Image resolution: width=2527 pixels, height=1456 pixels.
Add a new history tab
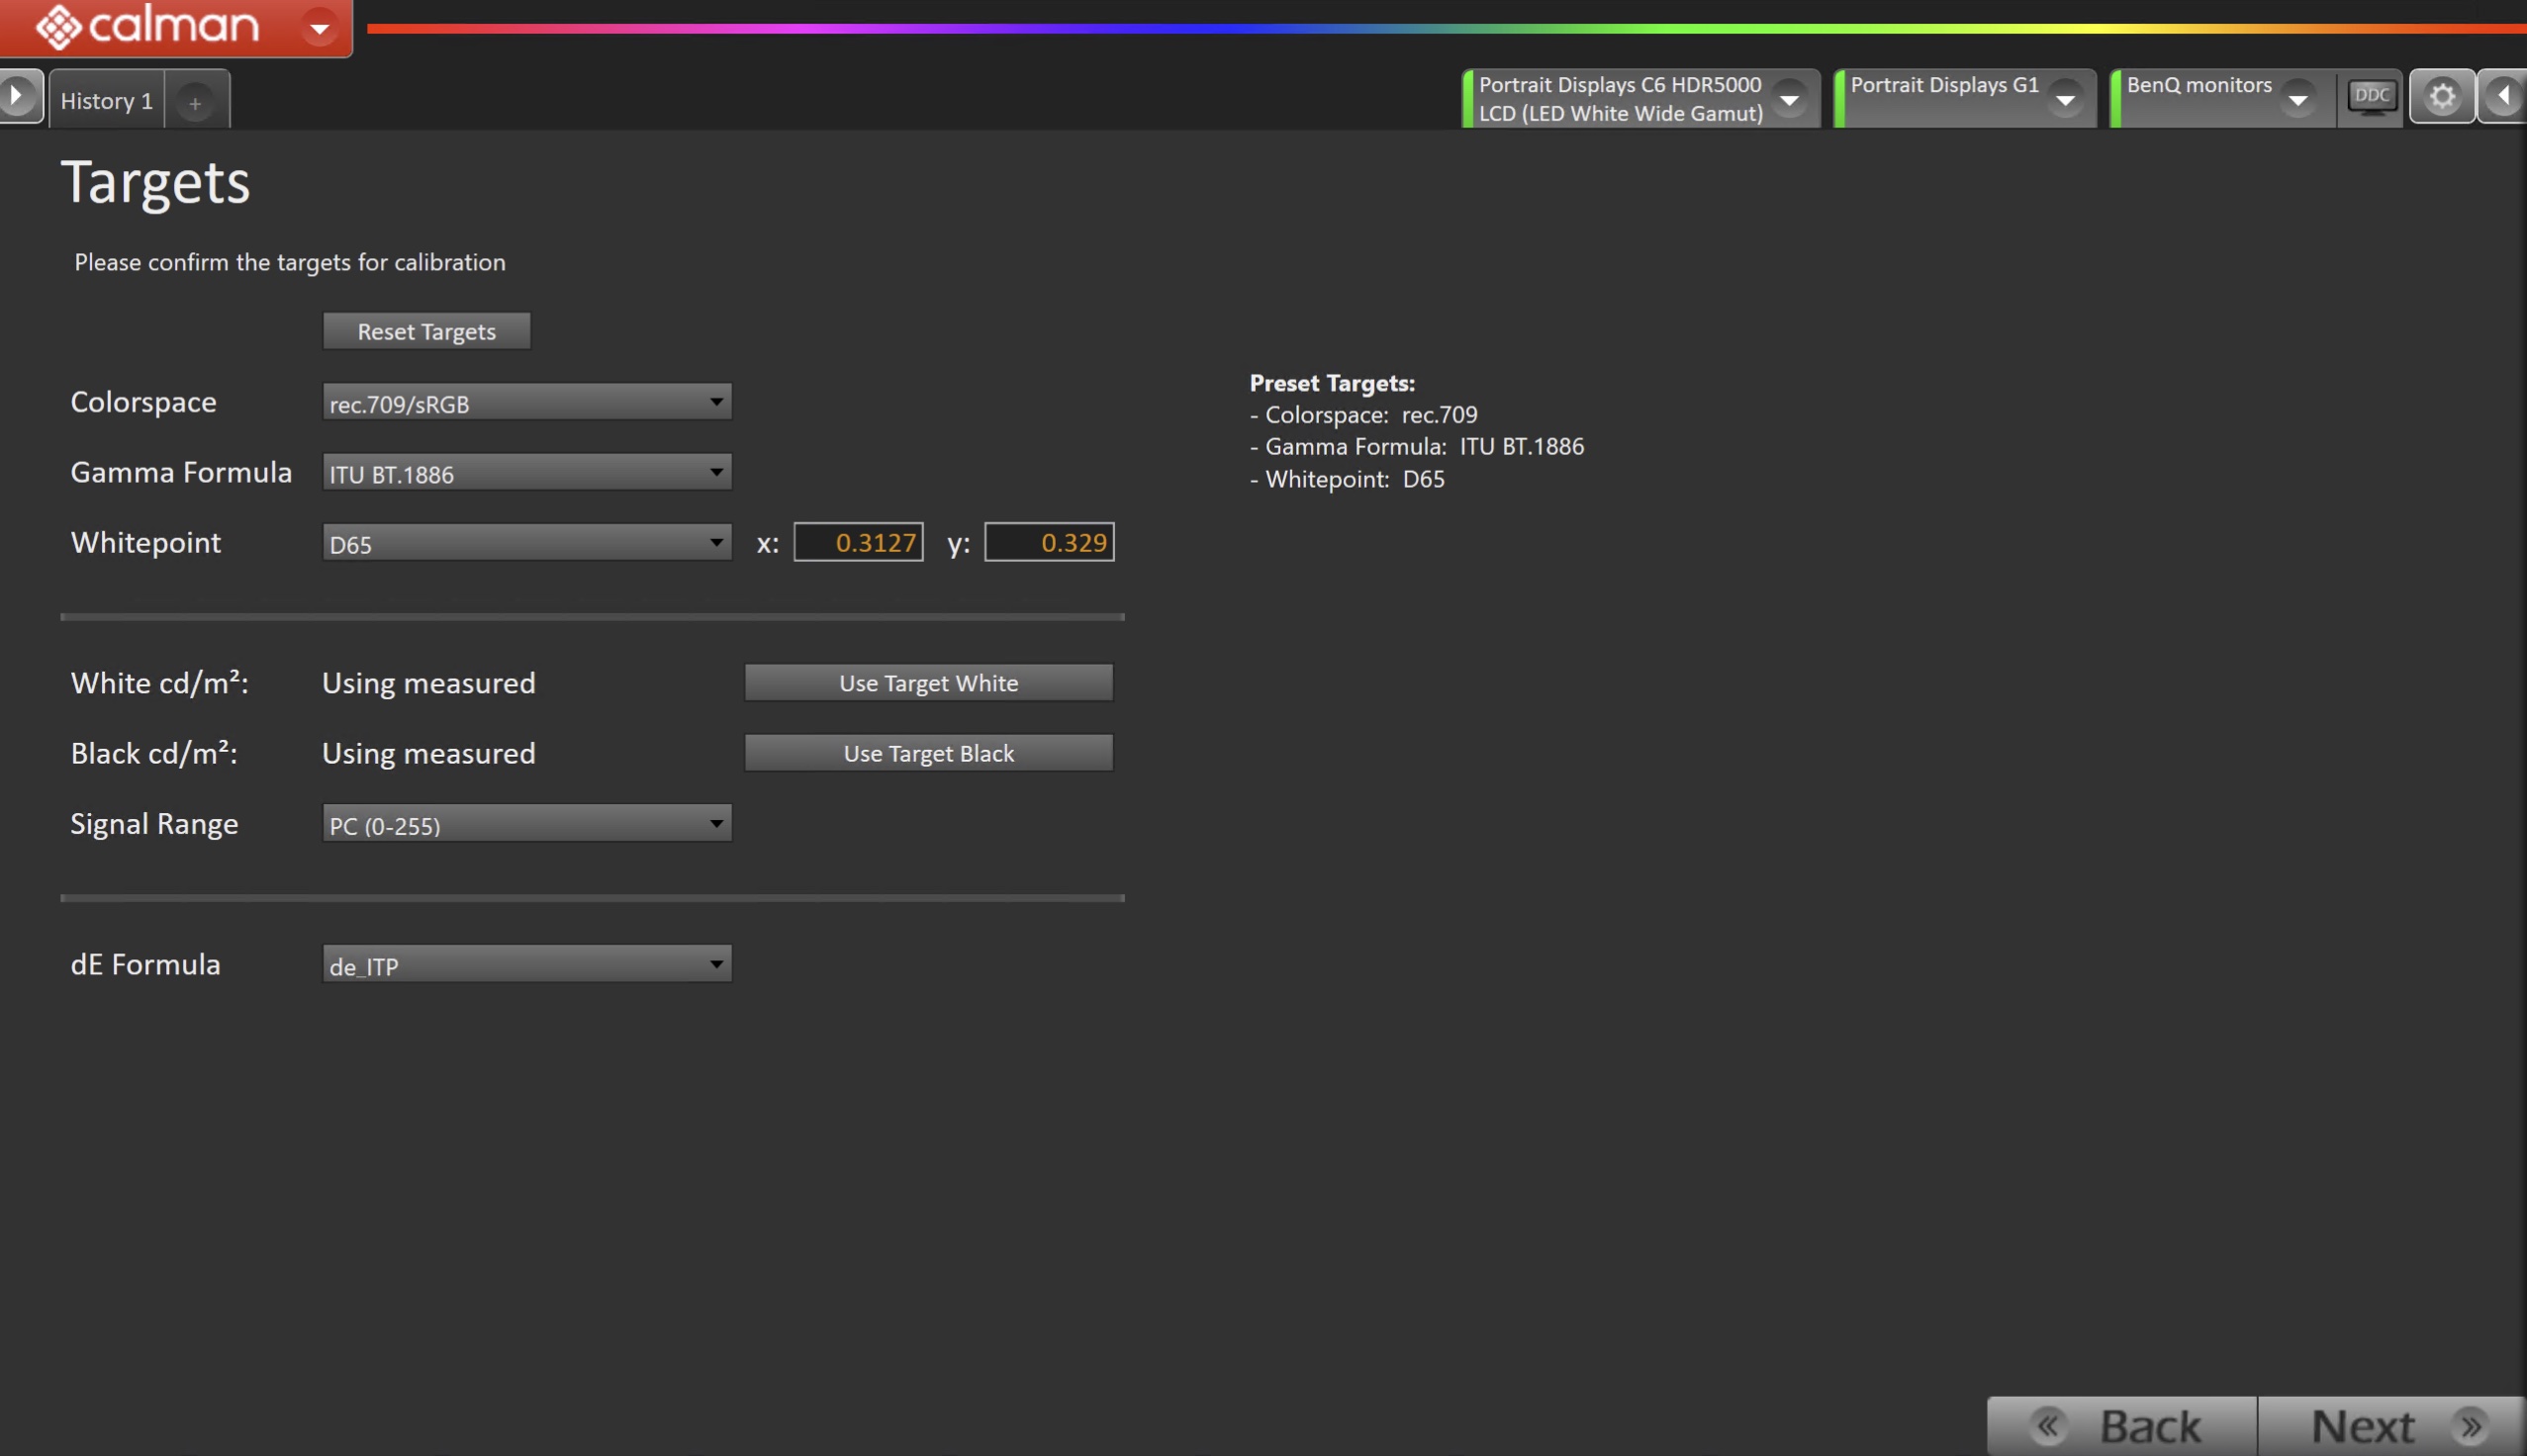195,102
